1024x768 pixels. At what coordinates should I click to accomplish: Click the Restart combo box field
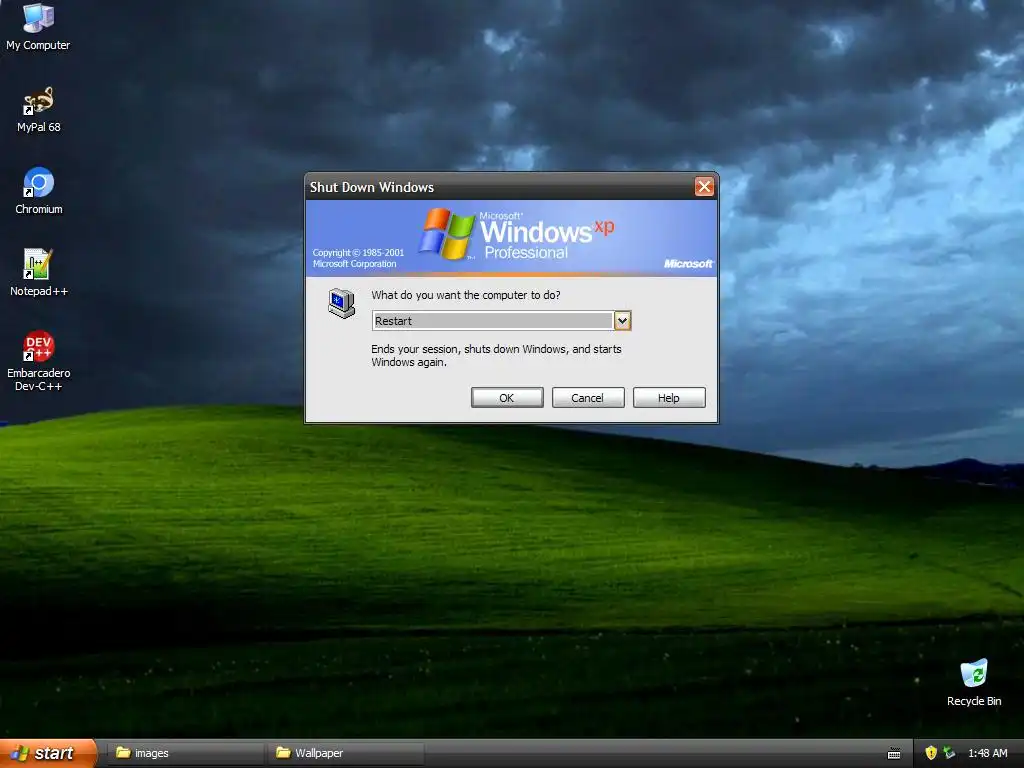[501, 321]
